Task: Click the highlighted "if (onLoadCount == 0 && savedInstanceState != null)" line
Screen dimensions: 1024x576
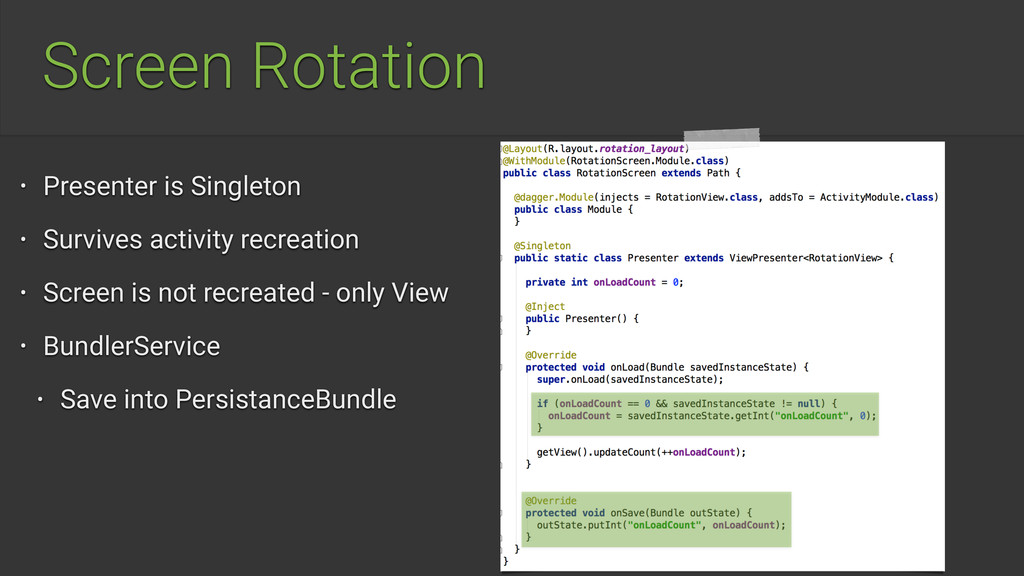Action: click(686, 404)
